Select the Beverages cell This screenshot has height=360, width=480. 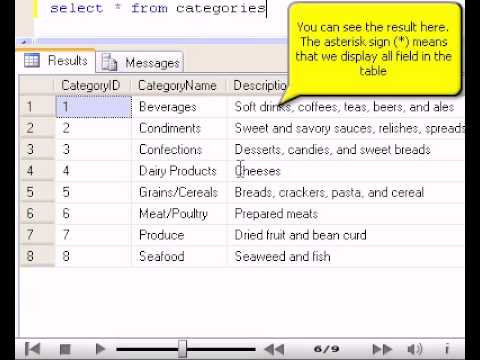[179, 107]
